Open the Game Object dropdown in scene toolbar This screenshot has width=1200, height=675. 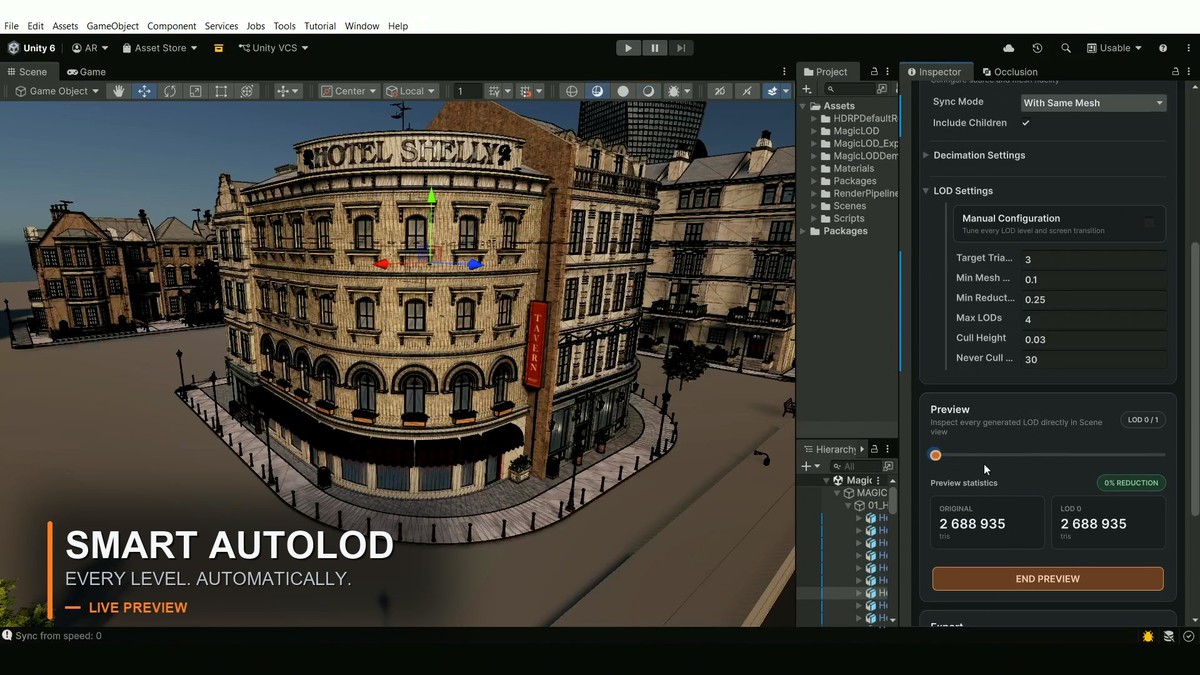point(58,91)
